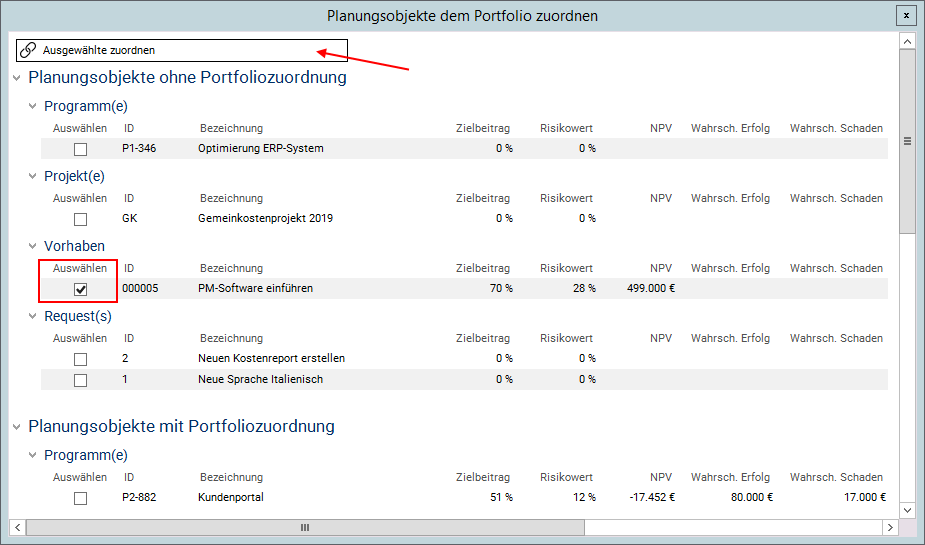Click the horizontal scrollbar thumb
This screenshot has height=545, width=925.
click(x=305, y=527)
